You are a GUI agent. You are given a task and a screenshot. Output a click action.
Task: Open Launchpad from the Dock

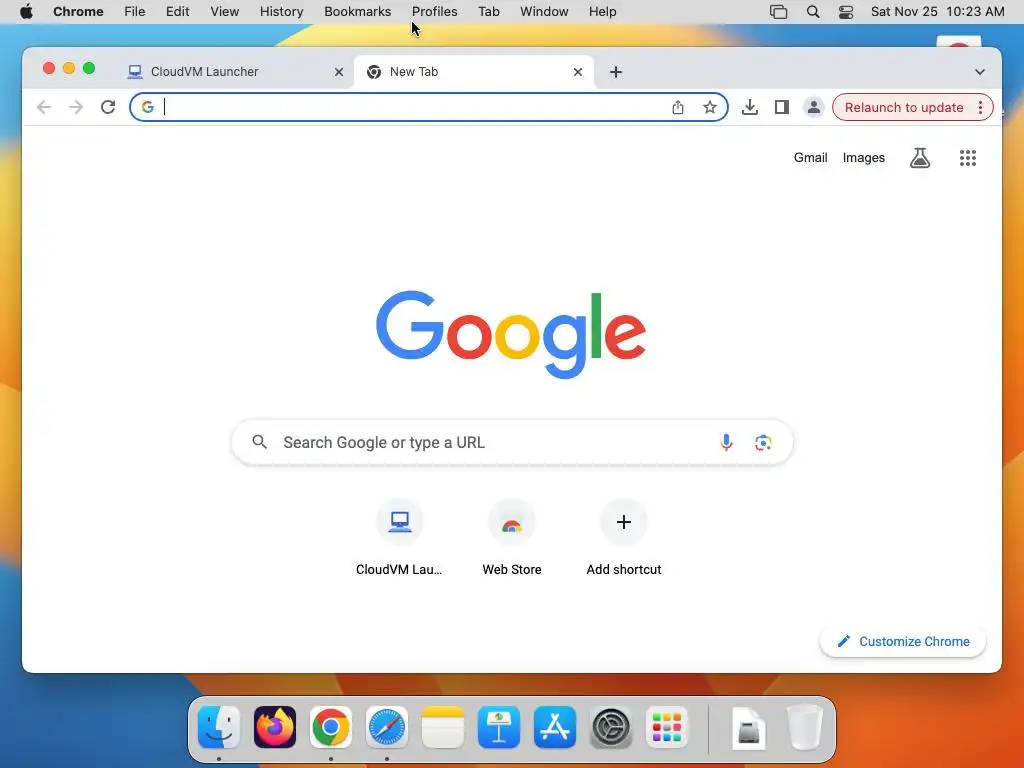pos(667,727)
